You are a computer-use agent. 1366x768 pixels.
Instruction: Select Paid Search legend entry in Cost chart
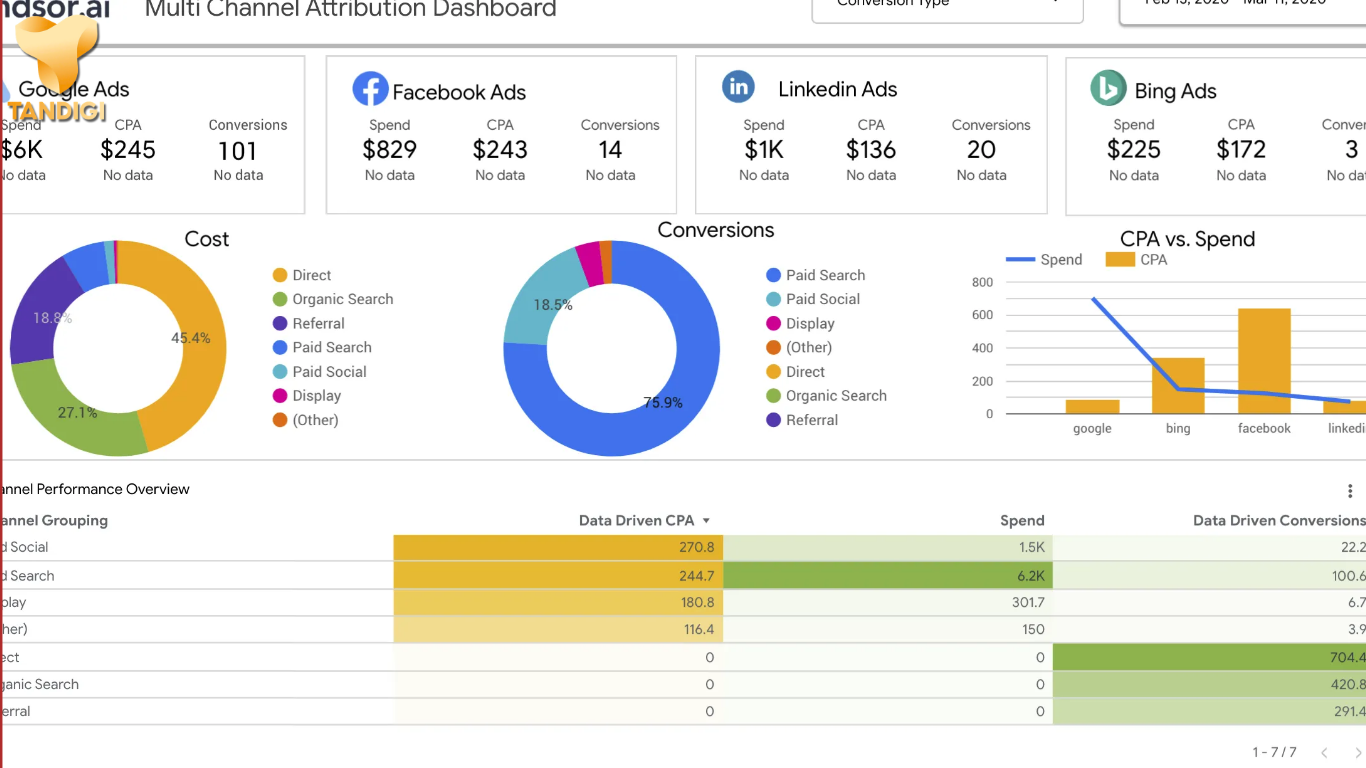tap(322, 347)
